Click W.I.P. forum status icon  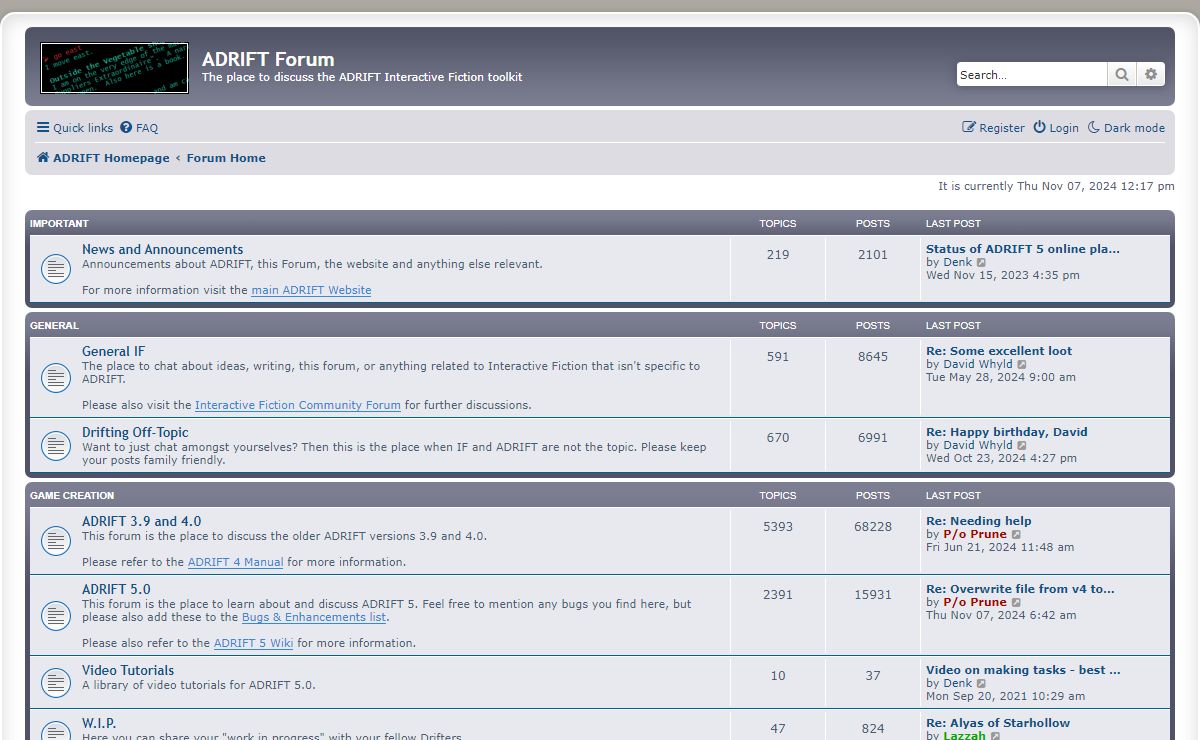pos(55,729)
